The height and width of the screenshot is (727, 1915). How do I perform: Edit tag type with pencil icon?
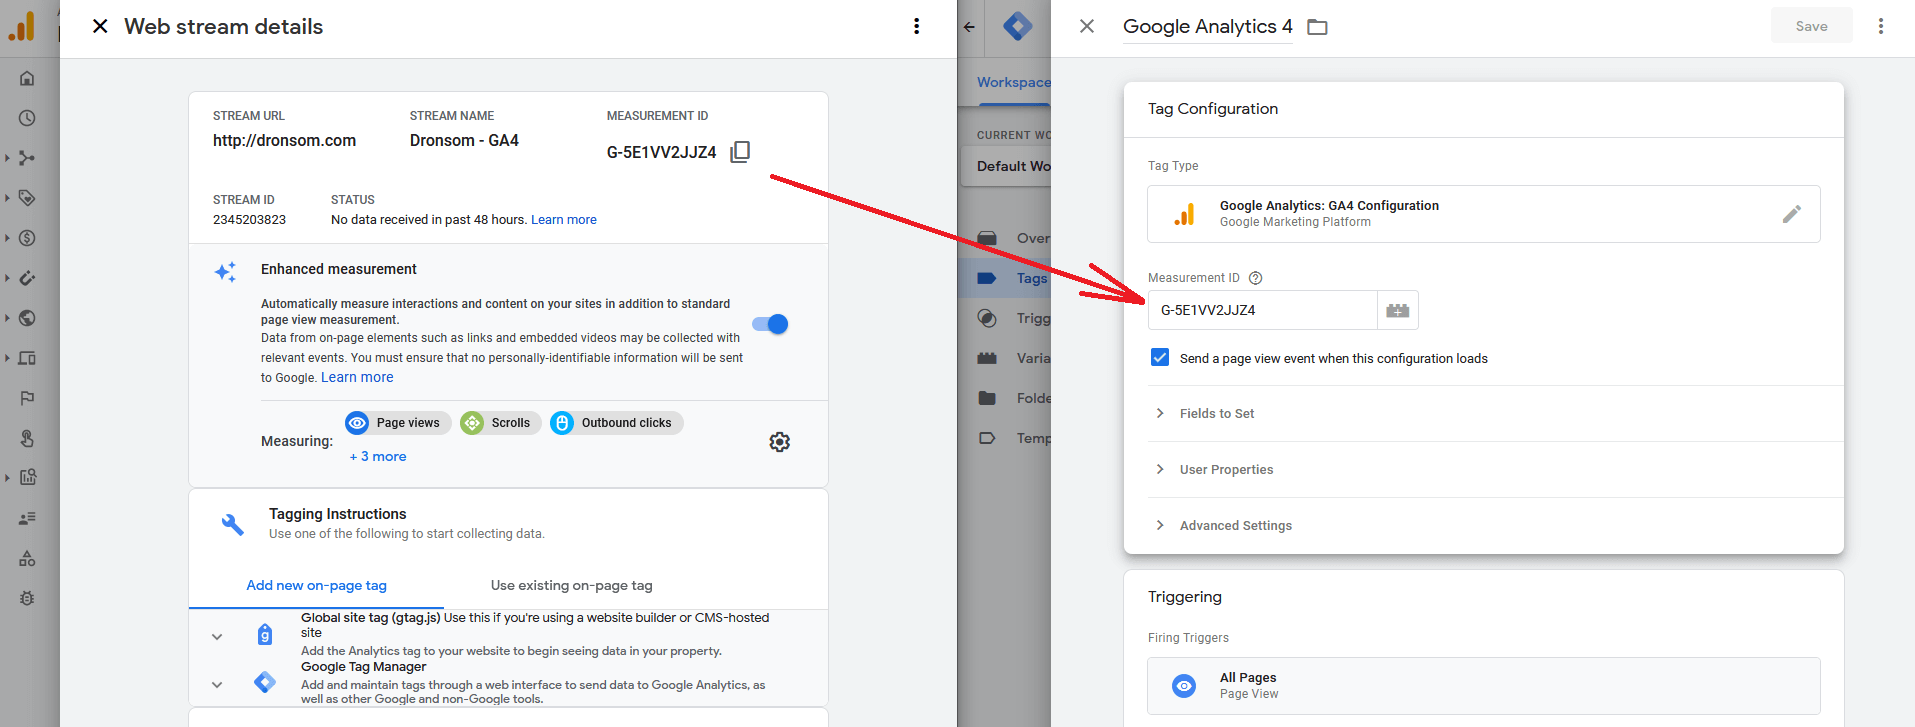tap(1791, 214)
